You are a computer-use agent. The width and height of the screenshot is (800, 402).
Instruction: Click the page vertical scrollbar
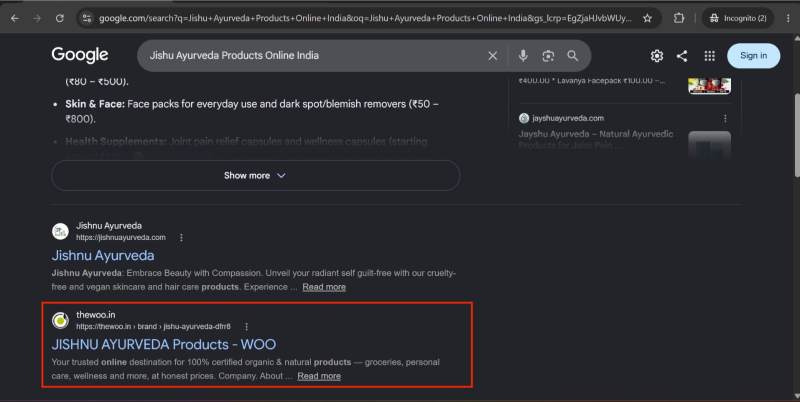click(796, 133)
